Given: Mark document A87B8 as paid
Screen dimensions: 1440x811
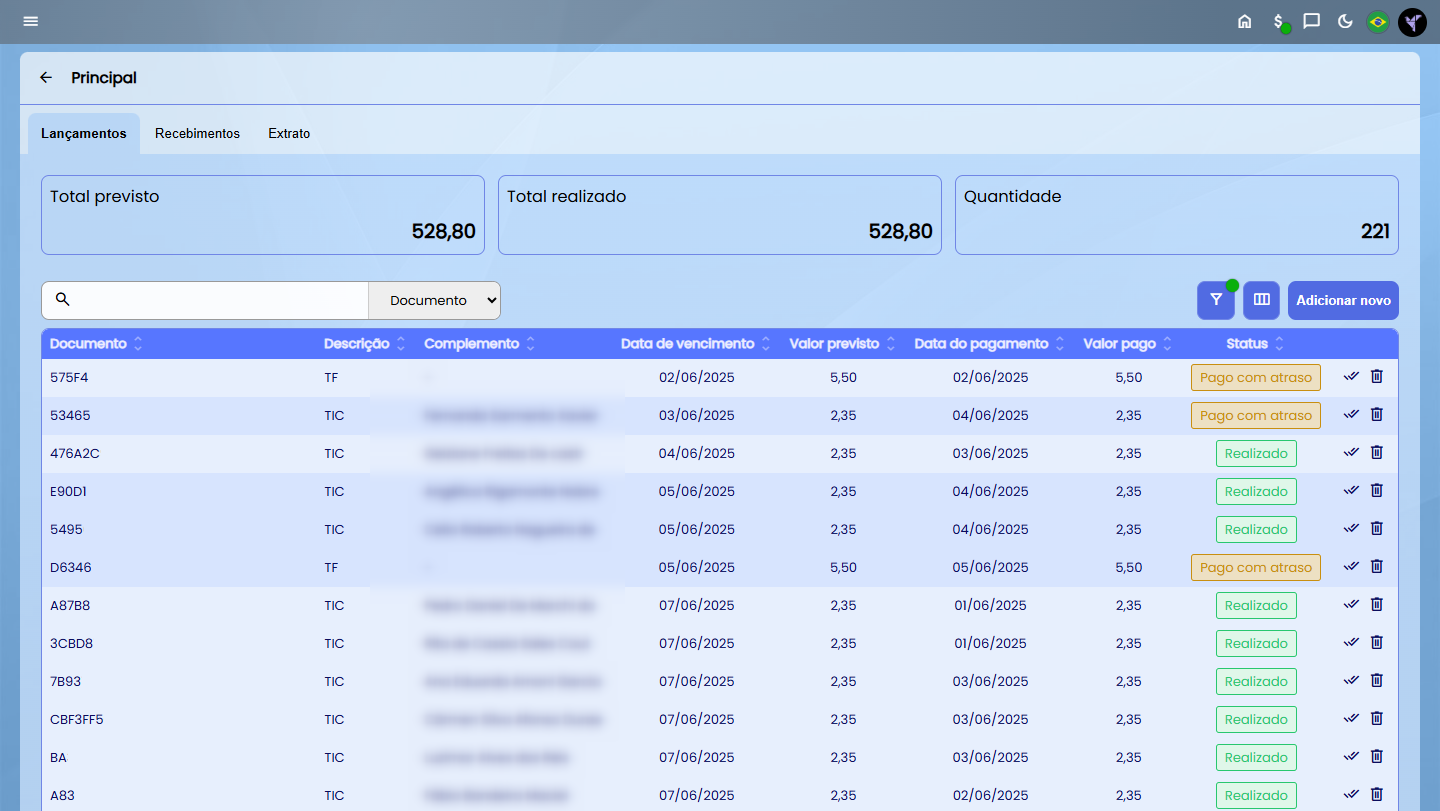Looking at the screenshot, I should pyautogui.click(x=1352, y=604).
